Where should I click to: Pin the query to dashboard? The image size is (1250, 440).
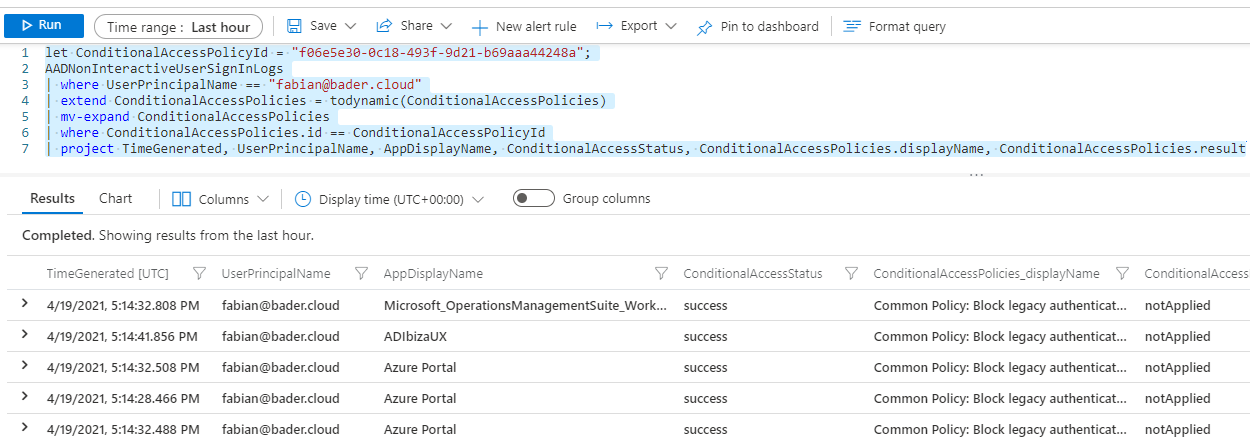[x=758, y=27]
